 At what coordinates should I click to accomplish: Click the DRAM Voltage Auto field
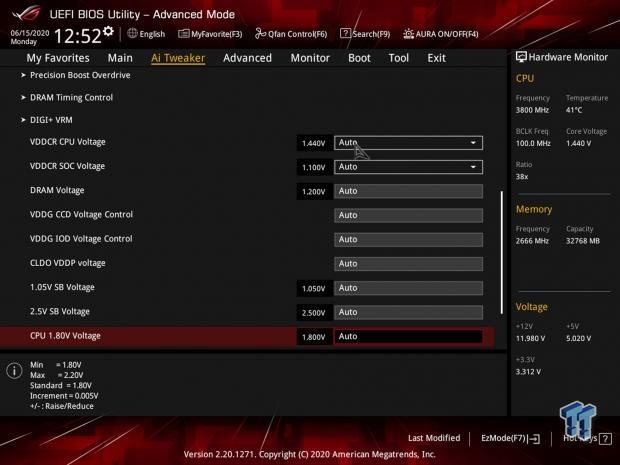pos(408,191)
